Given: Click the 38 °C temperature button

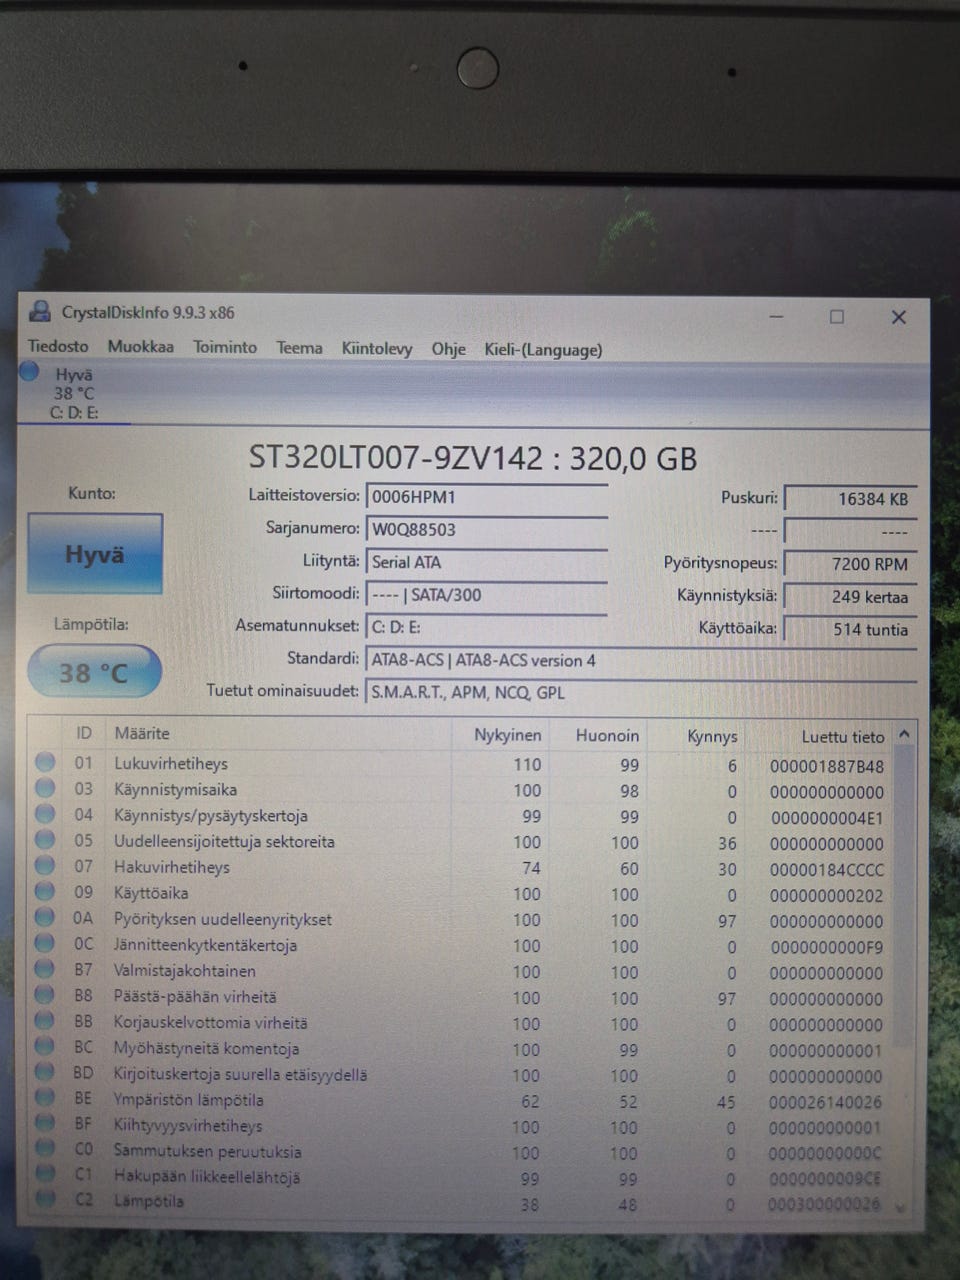Looking at the screenshot, I should 94,671.
